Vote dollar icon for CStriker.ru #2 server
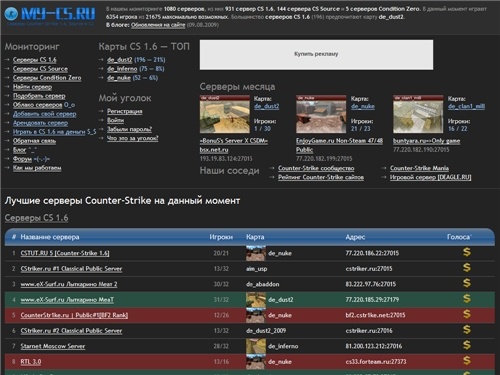This screenshot has width=500, height=375. tap(467, 330)
